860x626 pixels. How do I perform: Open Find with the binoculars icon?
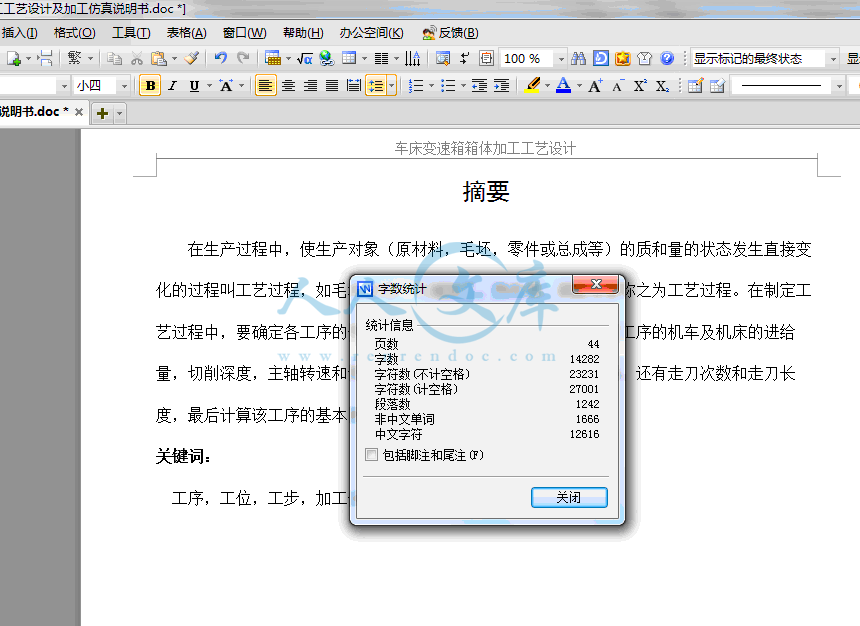click(579, 58)
